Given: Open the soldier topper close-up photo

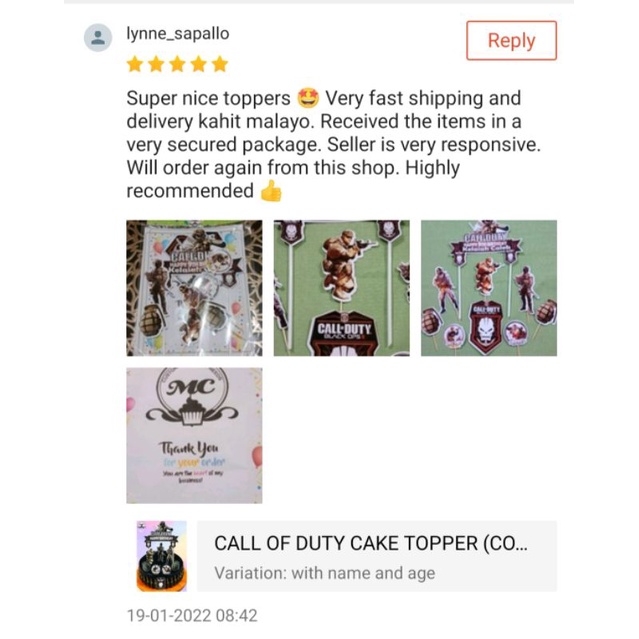Looking at the screenshot, I should click(x=342, y=288).
